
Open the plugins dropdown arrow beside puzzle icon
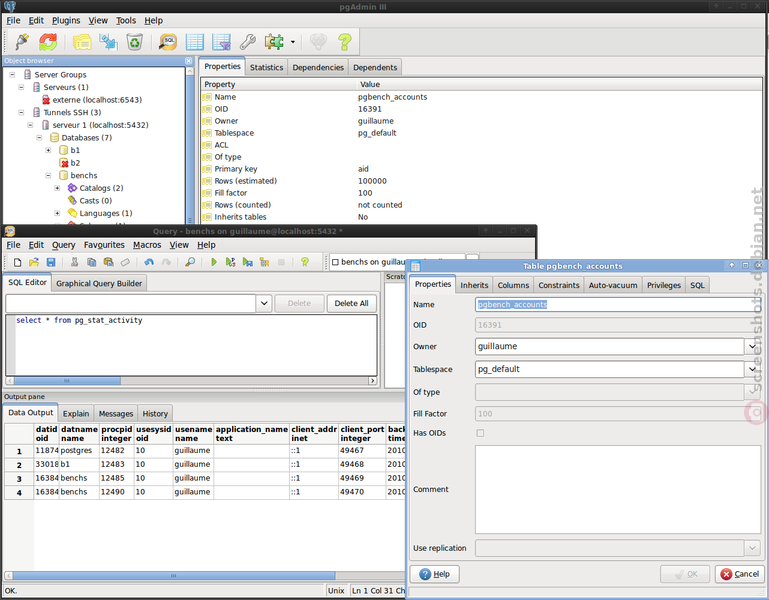coord(293,42)
